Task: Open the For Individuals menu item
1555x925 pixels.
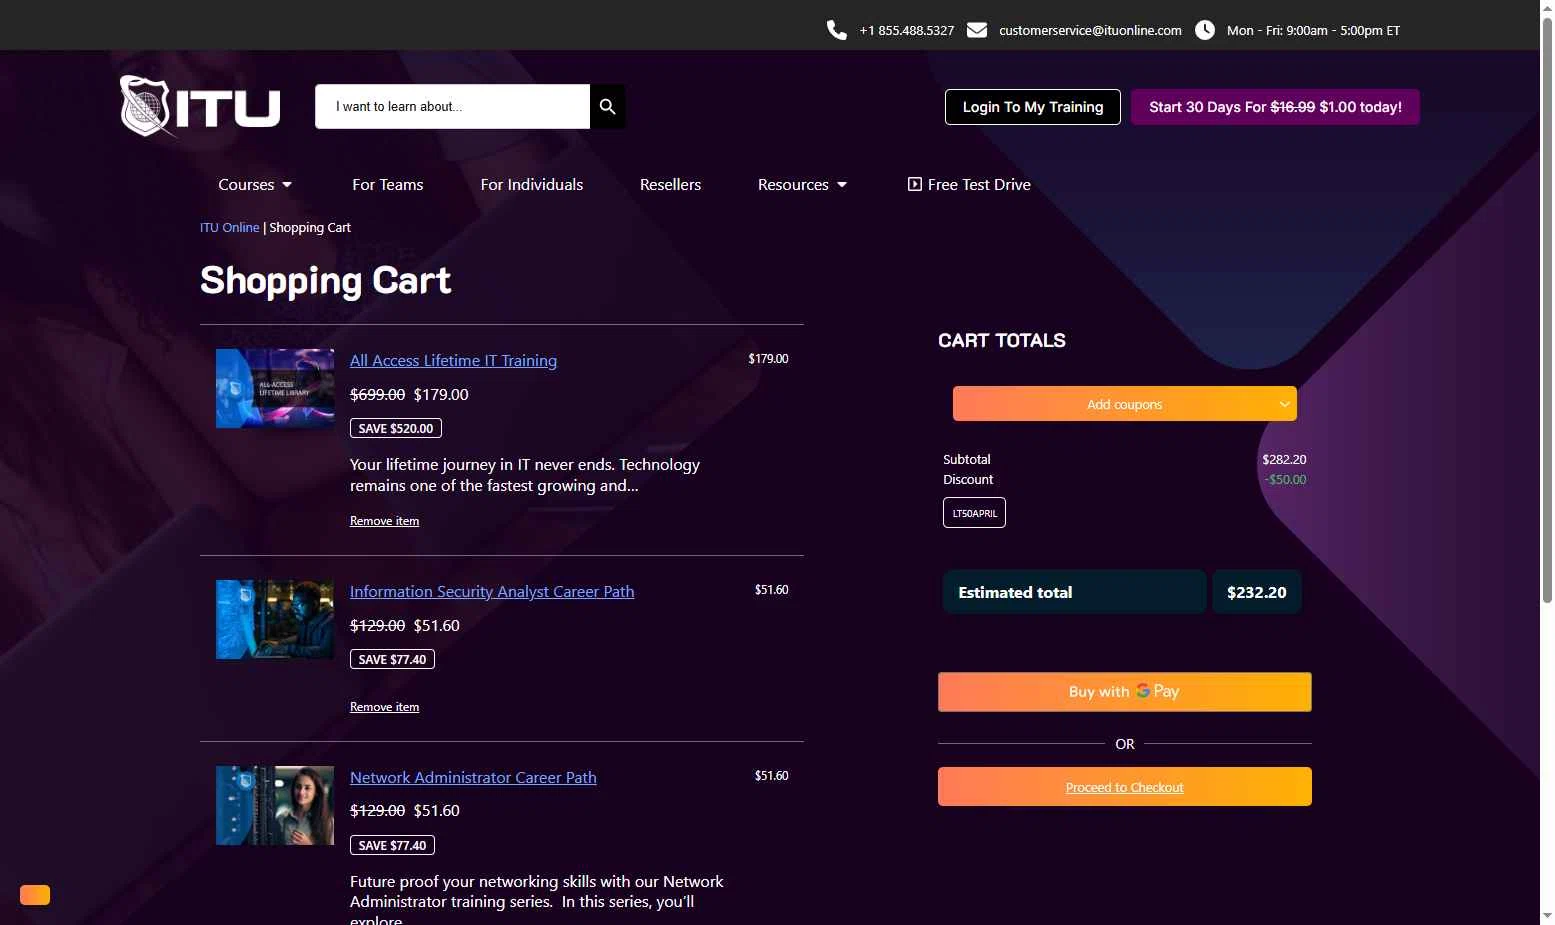Action: 531,184
